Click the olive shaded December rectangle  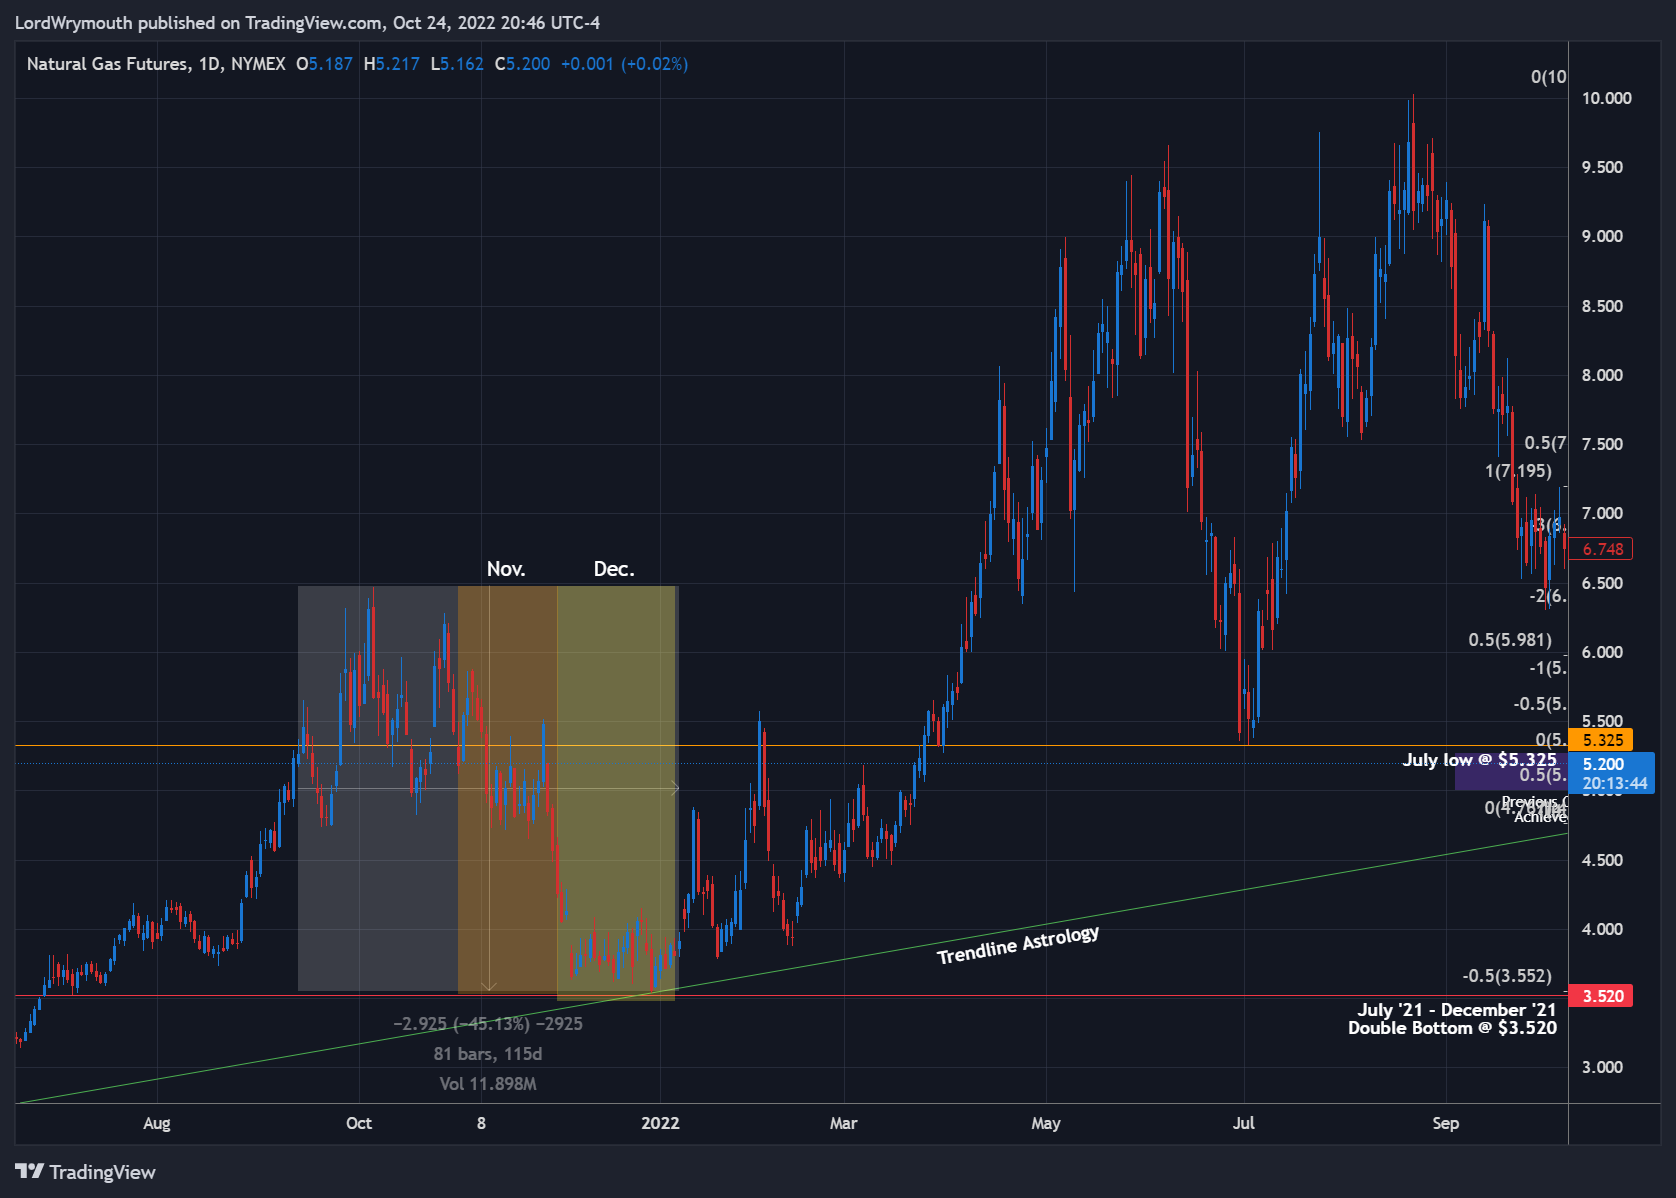click(x=617, y=793)
